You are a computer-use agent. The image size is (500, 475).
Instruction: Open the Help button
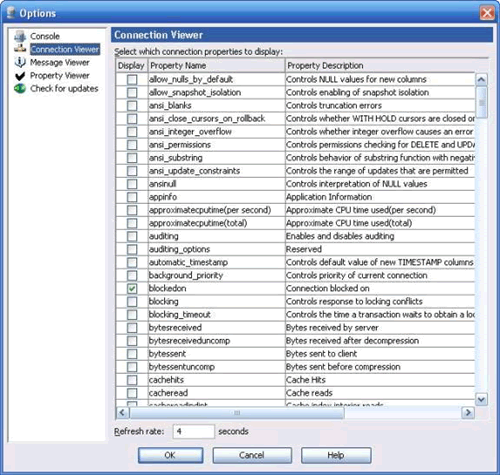tap(336, 455)
